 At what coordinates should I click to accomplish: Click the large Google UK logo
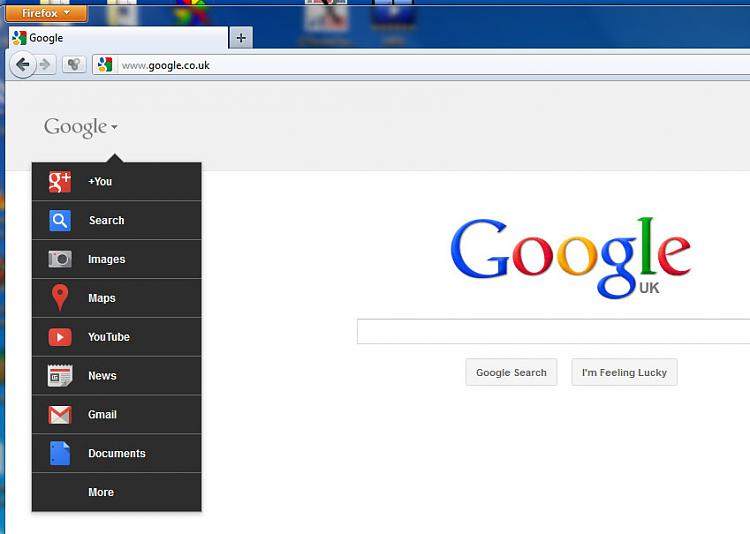(570, 258)
